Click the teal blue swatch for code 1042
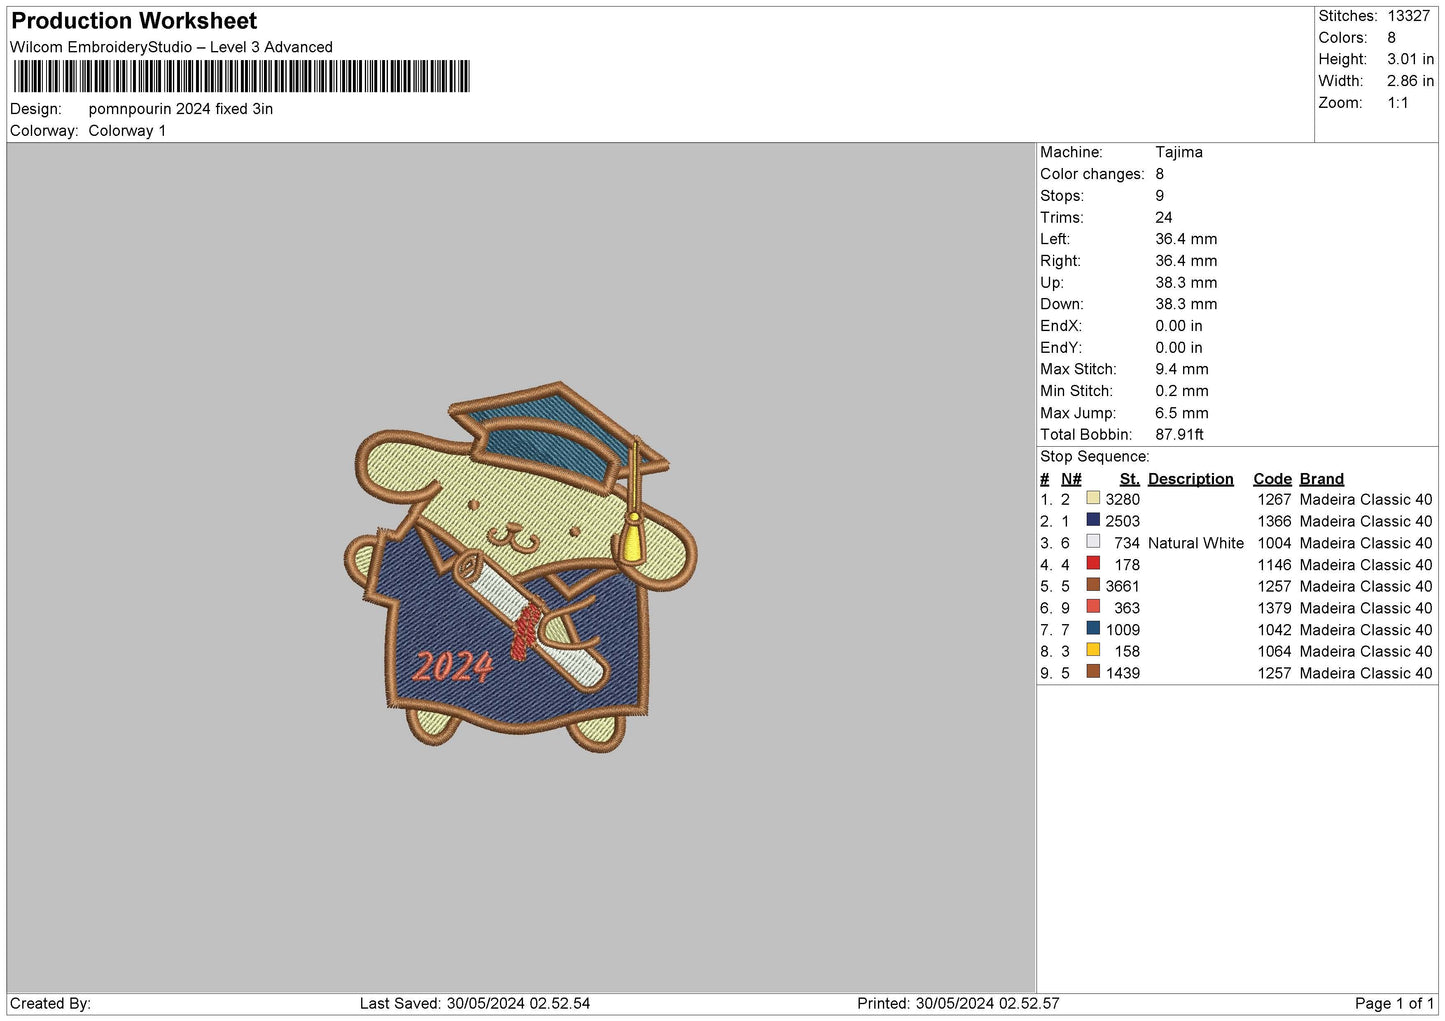Image resolution: width=1445 pixels, height=1021 pixels. pos(1093,628)
